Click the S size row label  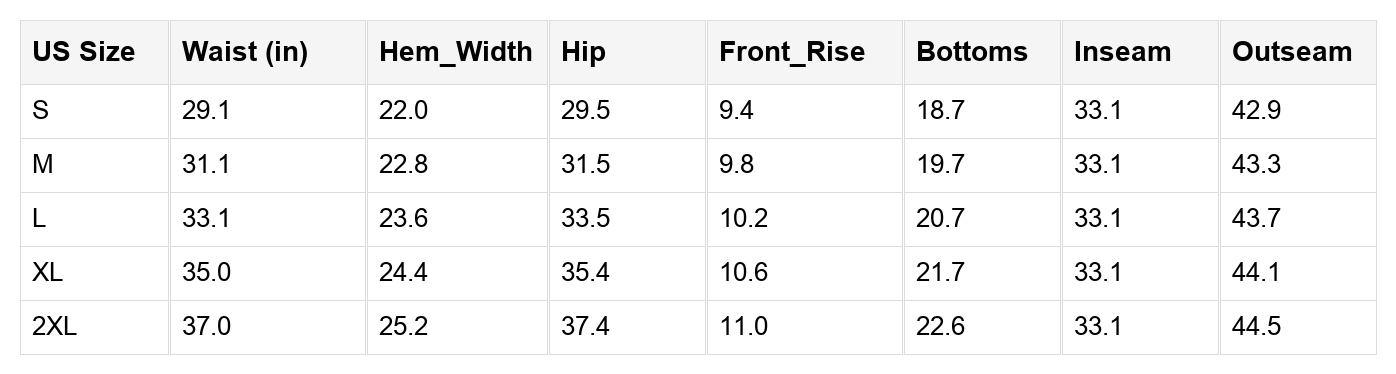tap(94, 111)
